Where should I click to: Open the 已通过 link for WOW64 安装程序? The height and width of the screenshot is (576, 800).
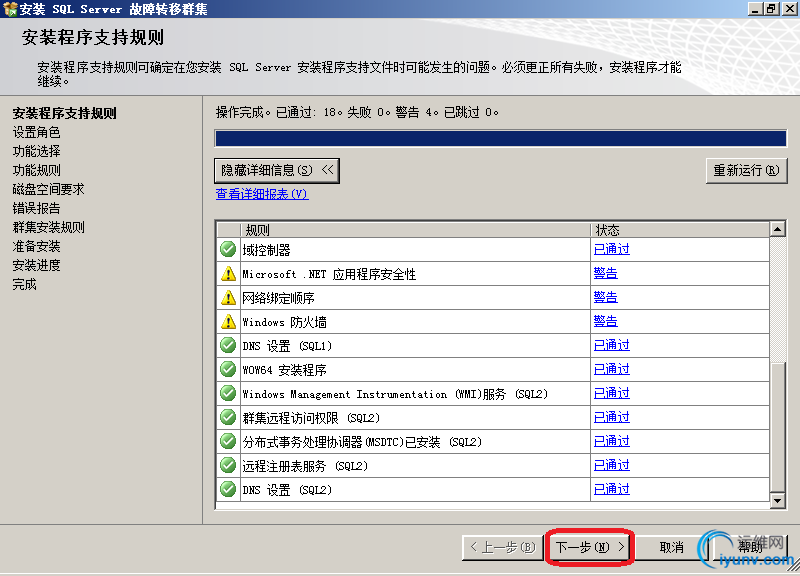click(x=612, y=369)
